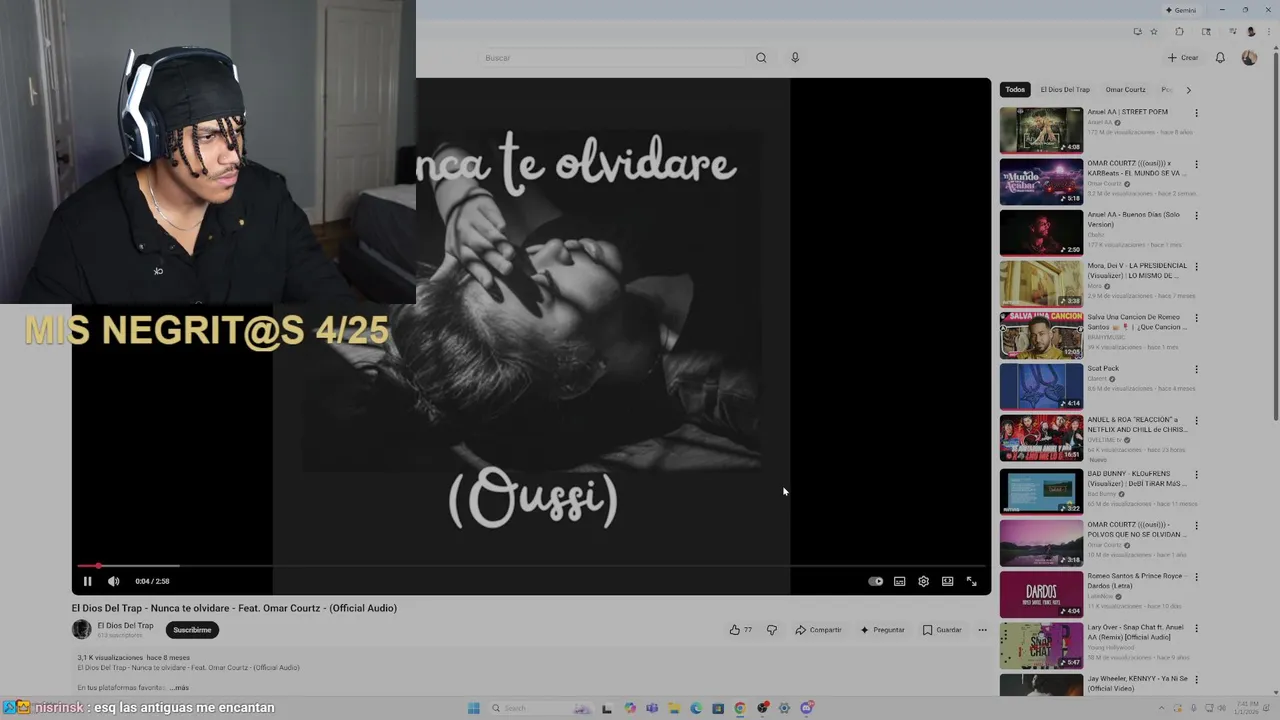Screen dimensions: 1280x720
Task: Expand description with ...más
Action: (179, 688)
